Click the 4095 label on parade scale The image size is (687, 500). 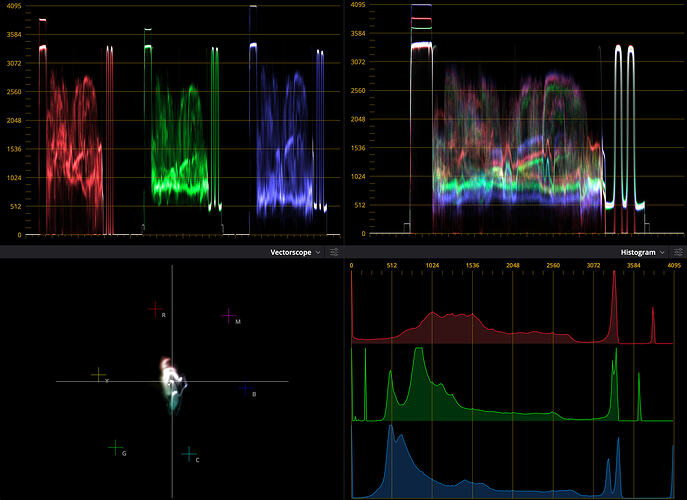coord(14,7)
